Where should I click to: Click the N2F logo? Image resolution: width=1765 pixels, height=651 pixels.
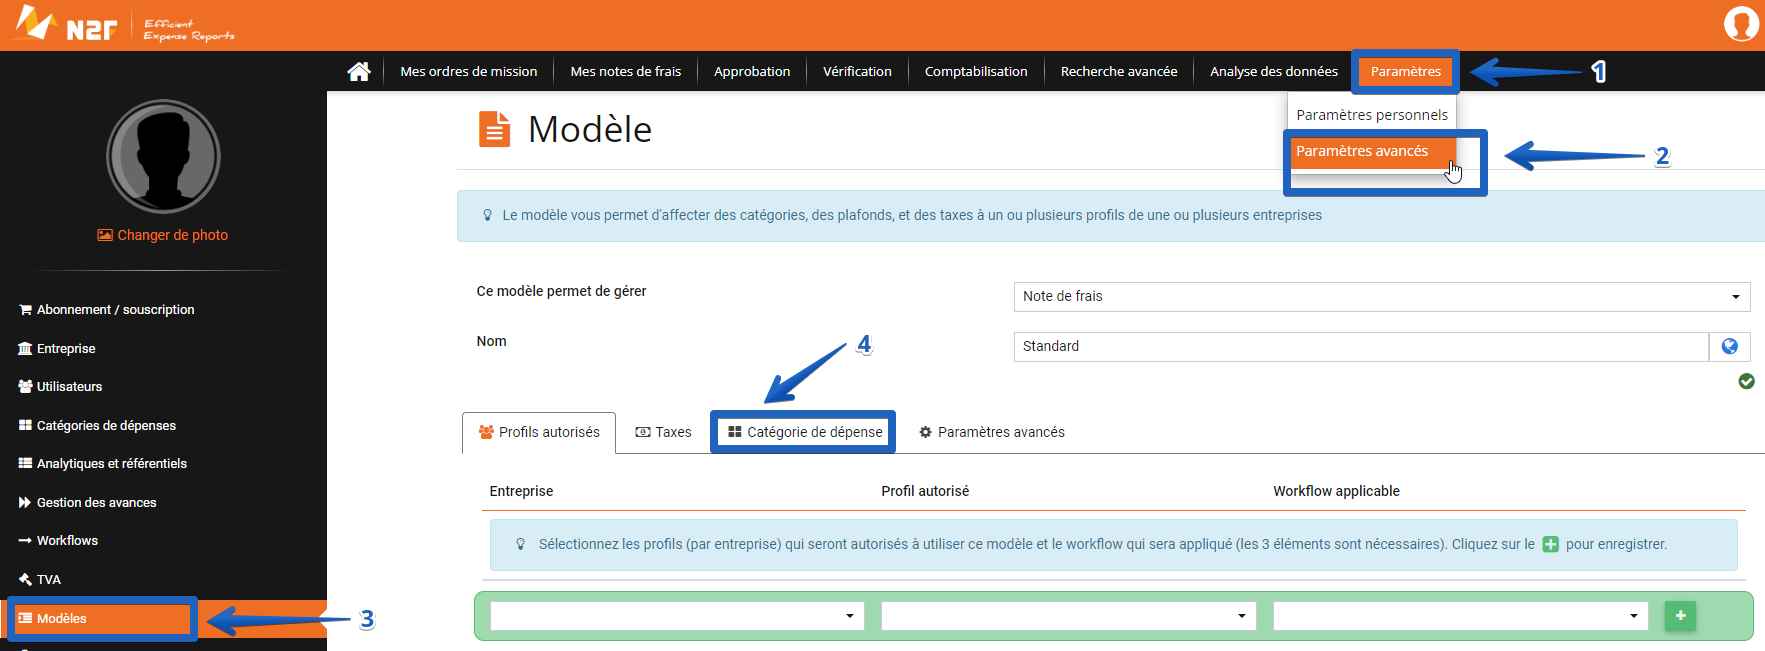coord(66,24)
